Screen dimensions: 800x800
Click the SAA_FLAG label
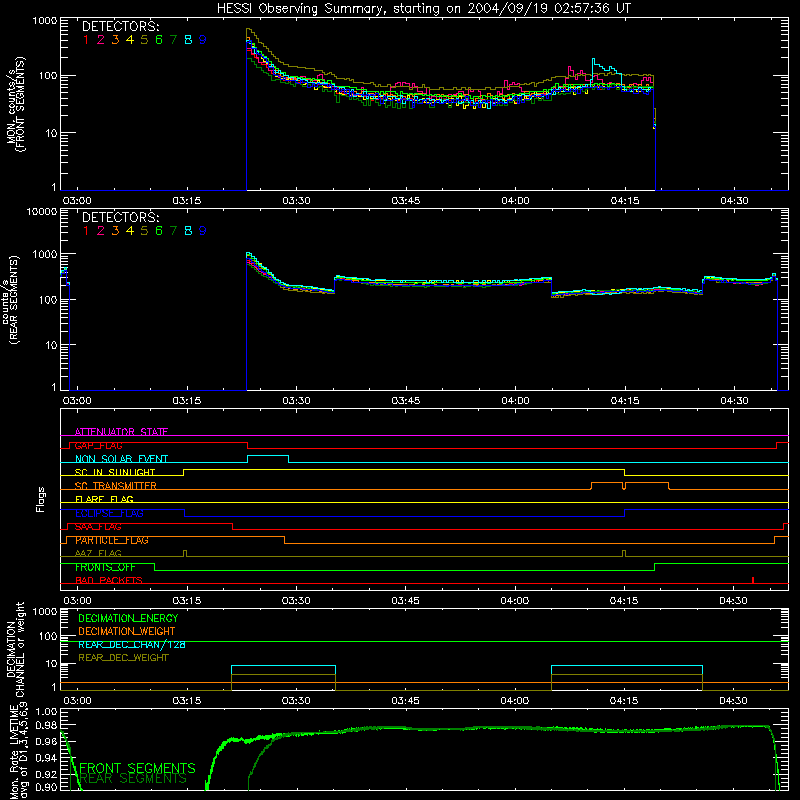(x=98, y=527)
